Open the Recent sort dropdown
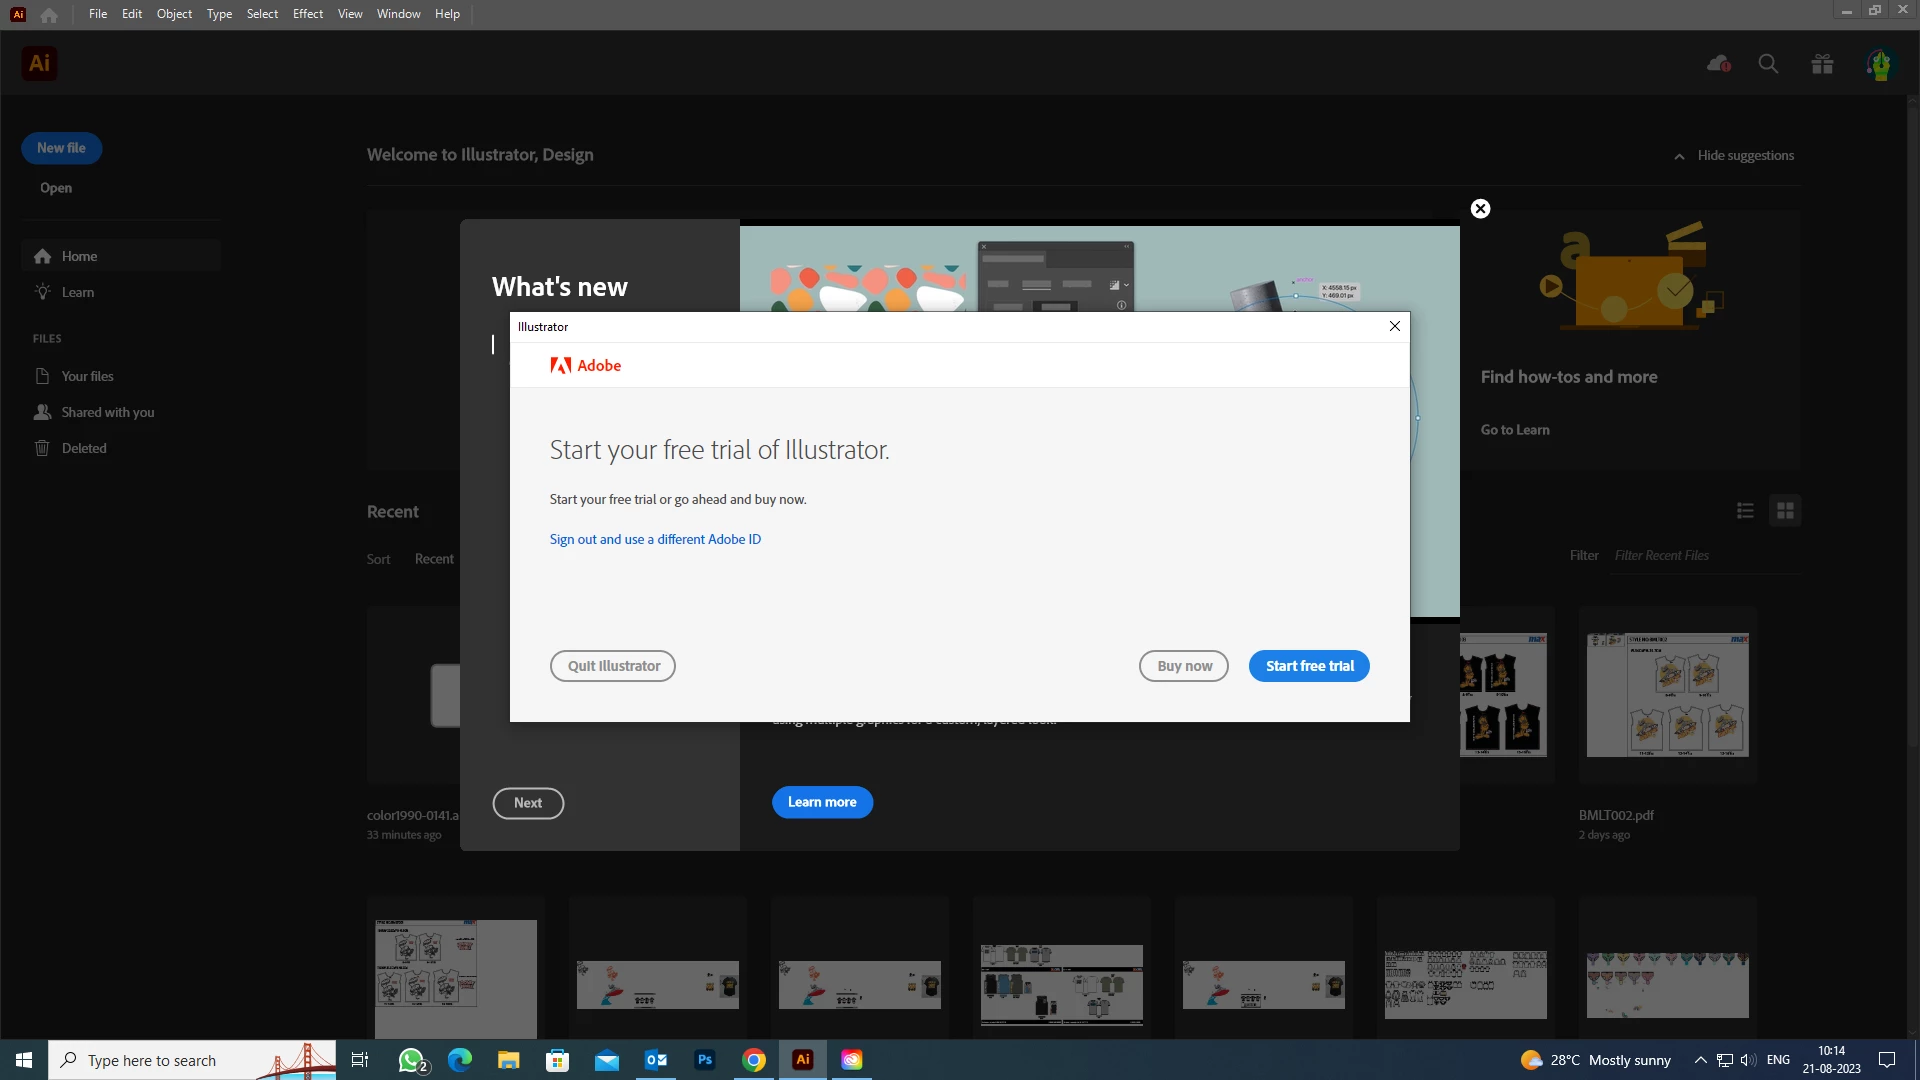 (x=434, y=559)
